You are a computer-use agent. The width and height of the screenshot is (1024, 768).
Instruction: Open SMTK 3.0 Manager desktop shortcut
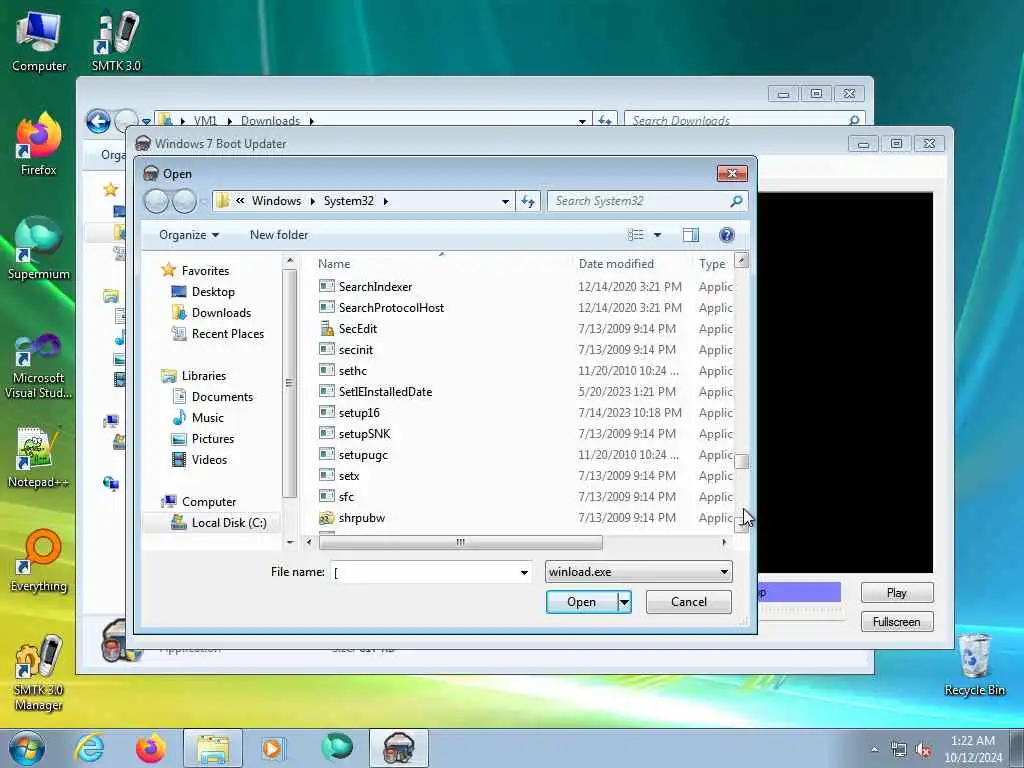39,673
